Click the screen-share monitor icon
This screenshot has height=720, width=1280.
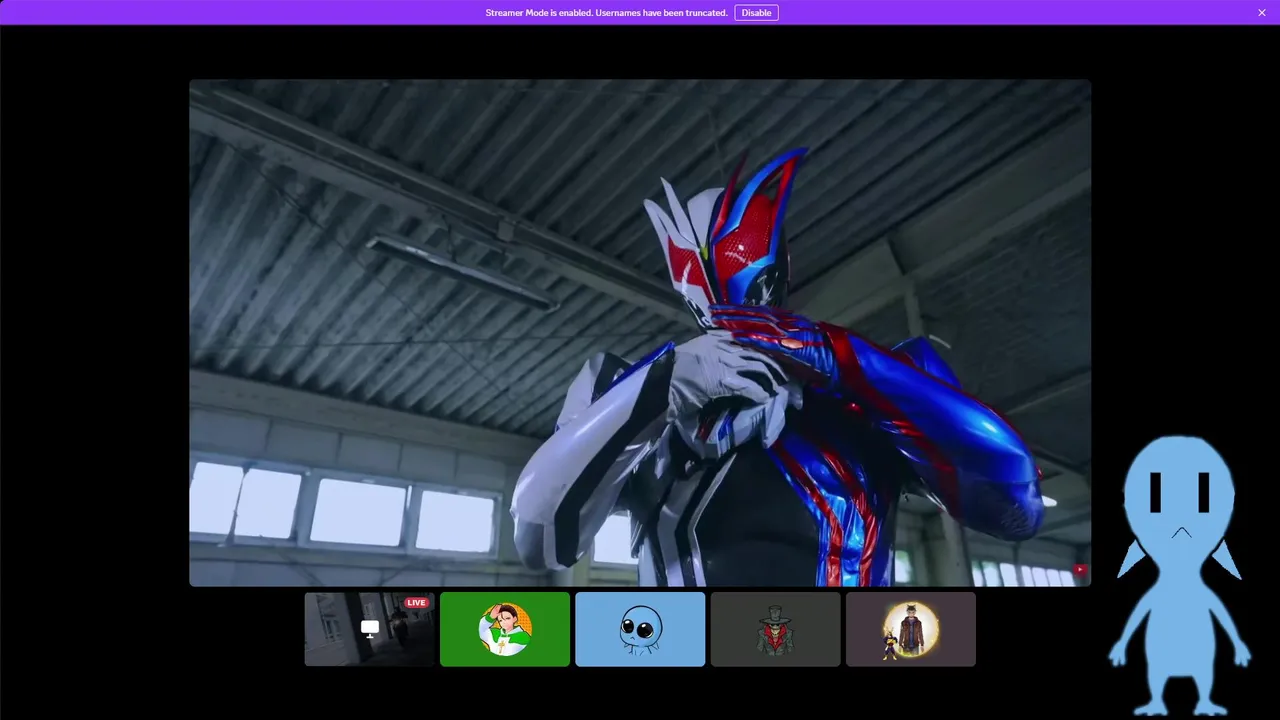coord(370,629)
